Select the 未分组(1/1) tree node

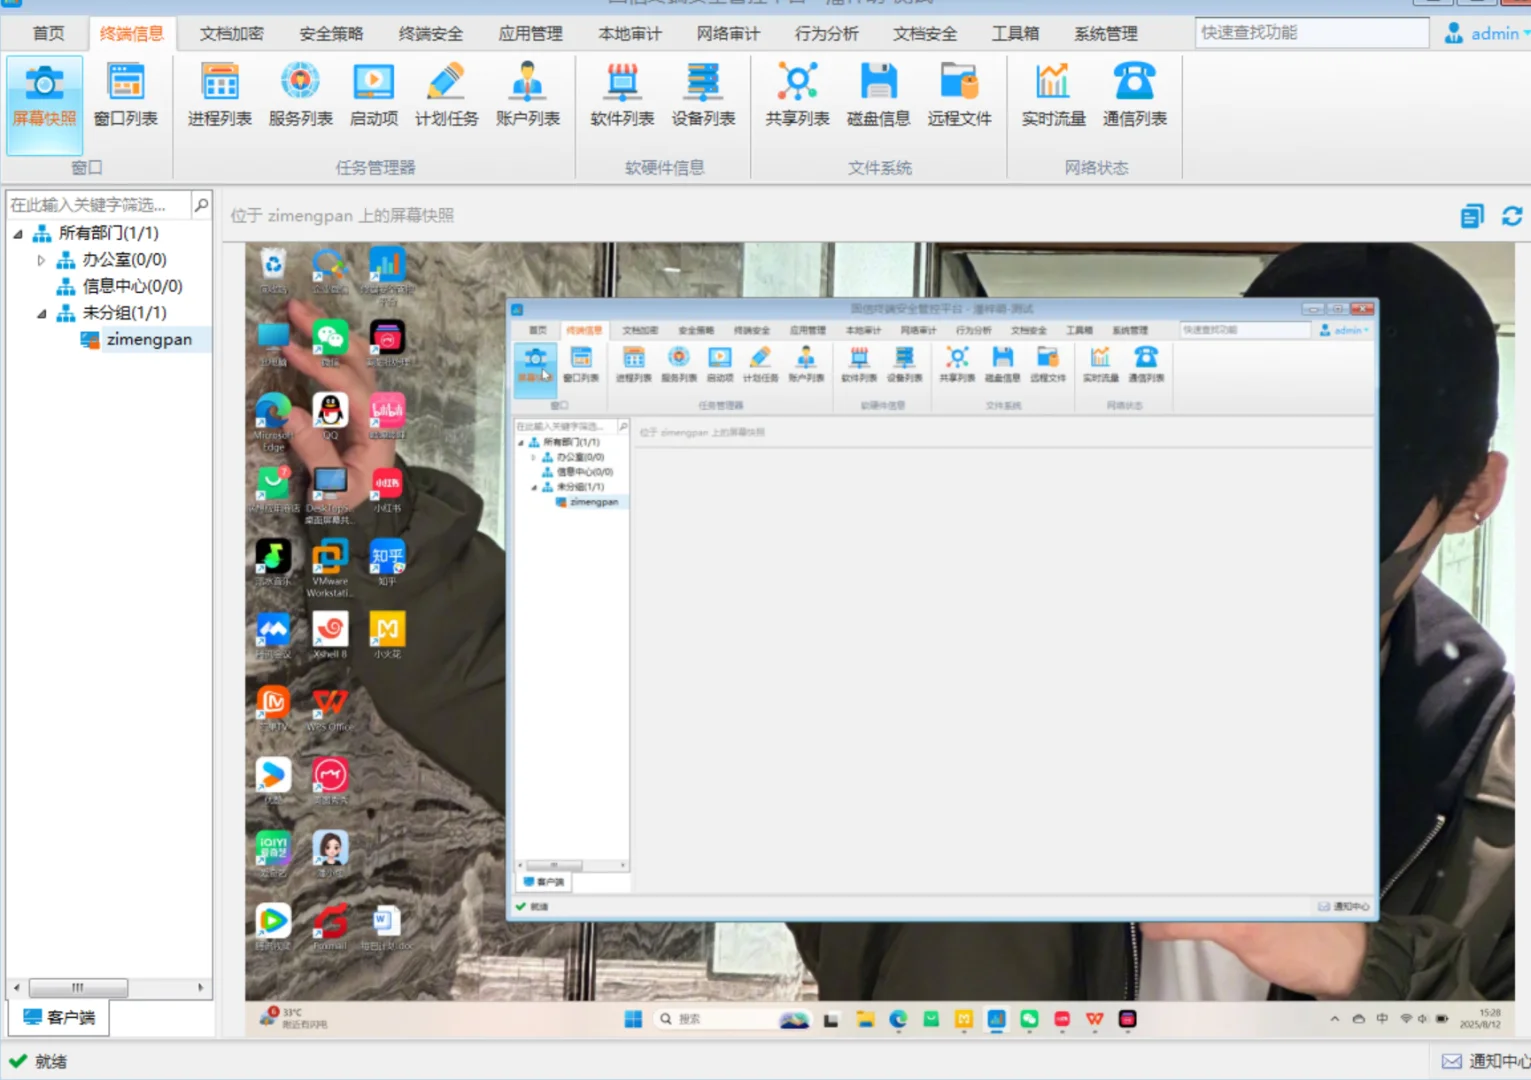pyautogui.click(x=124, y=313)
